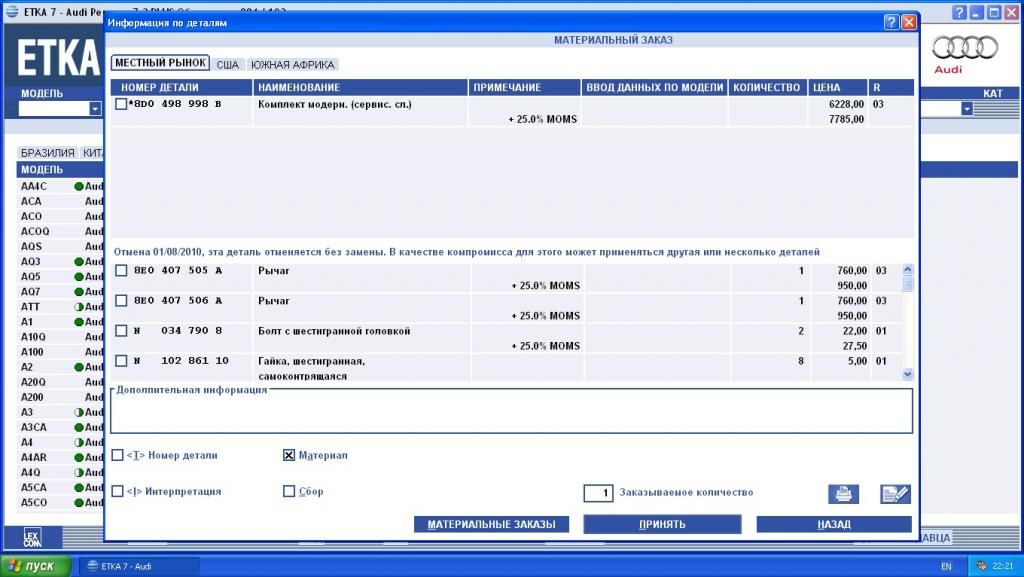
Task: Open the пуск Start menu
Action: pyautogui.click(x=35, y=566)
